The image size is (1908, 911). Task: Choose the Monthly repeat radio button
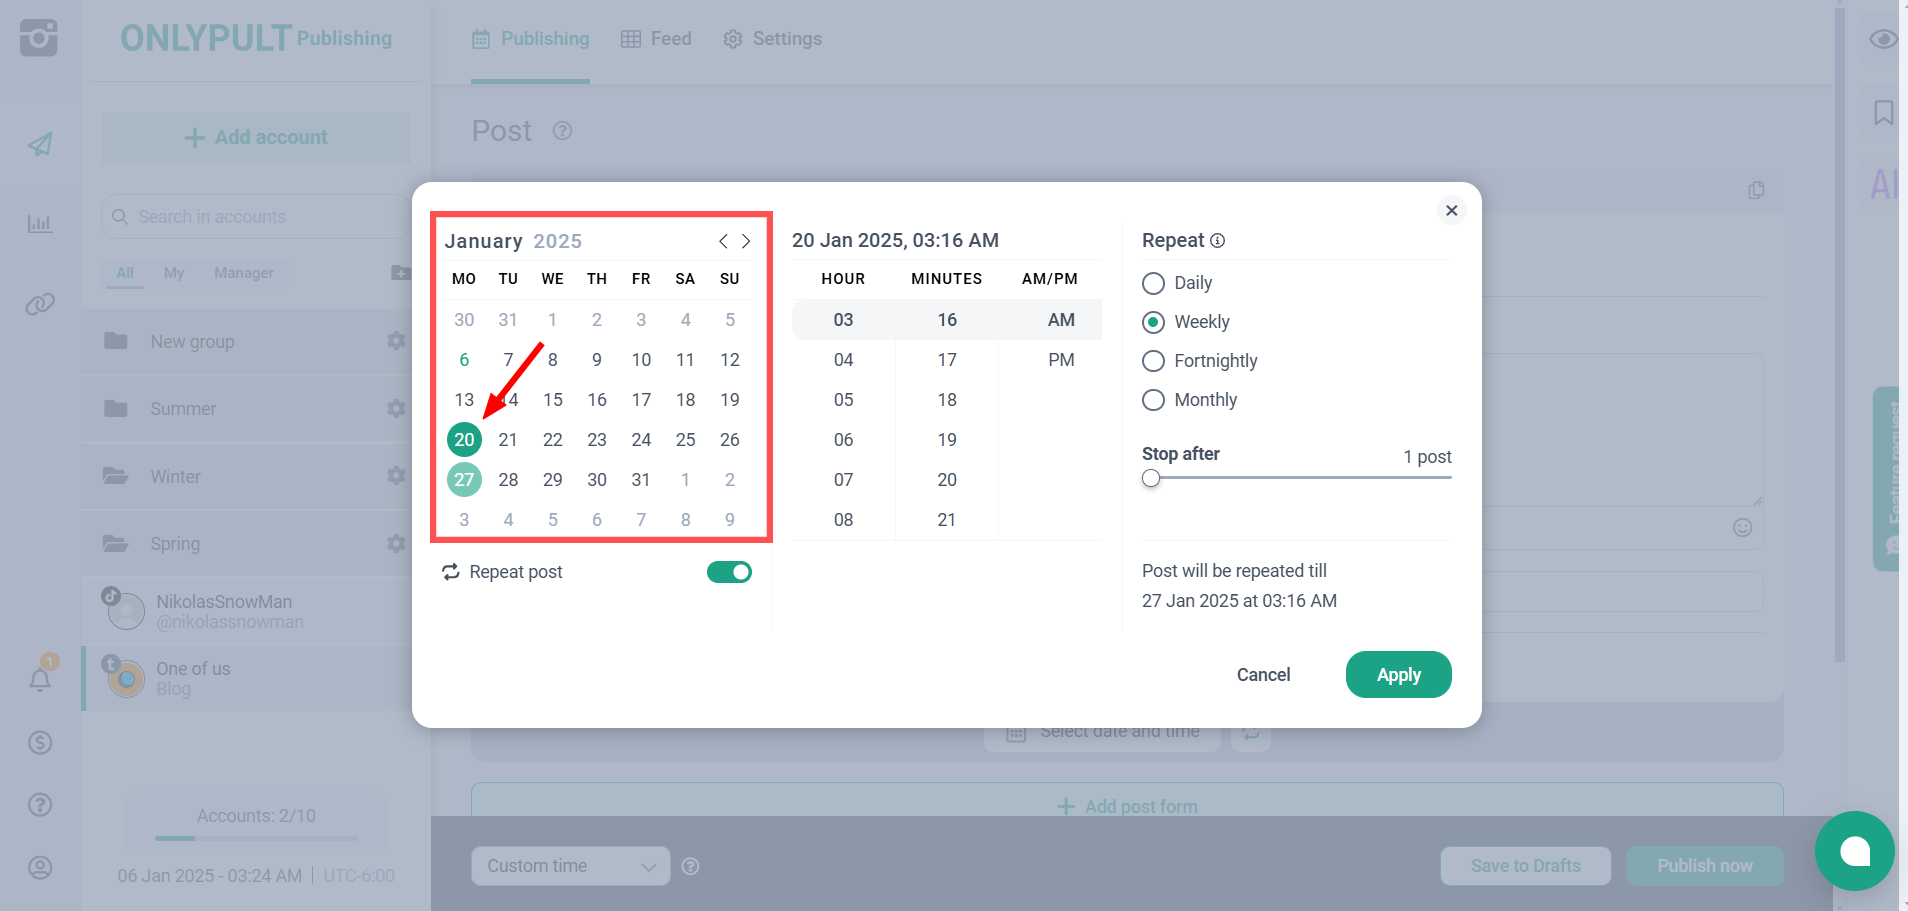pyautogui.click(x=1153, y=400)
